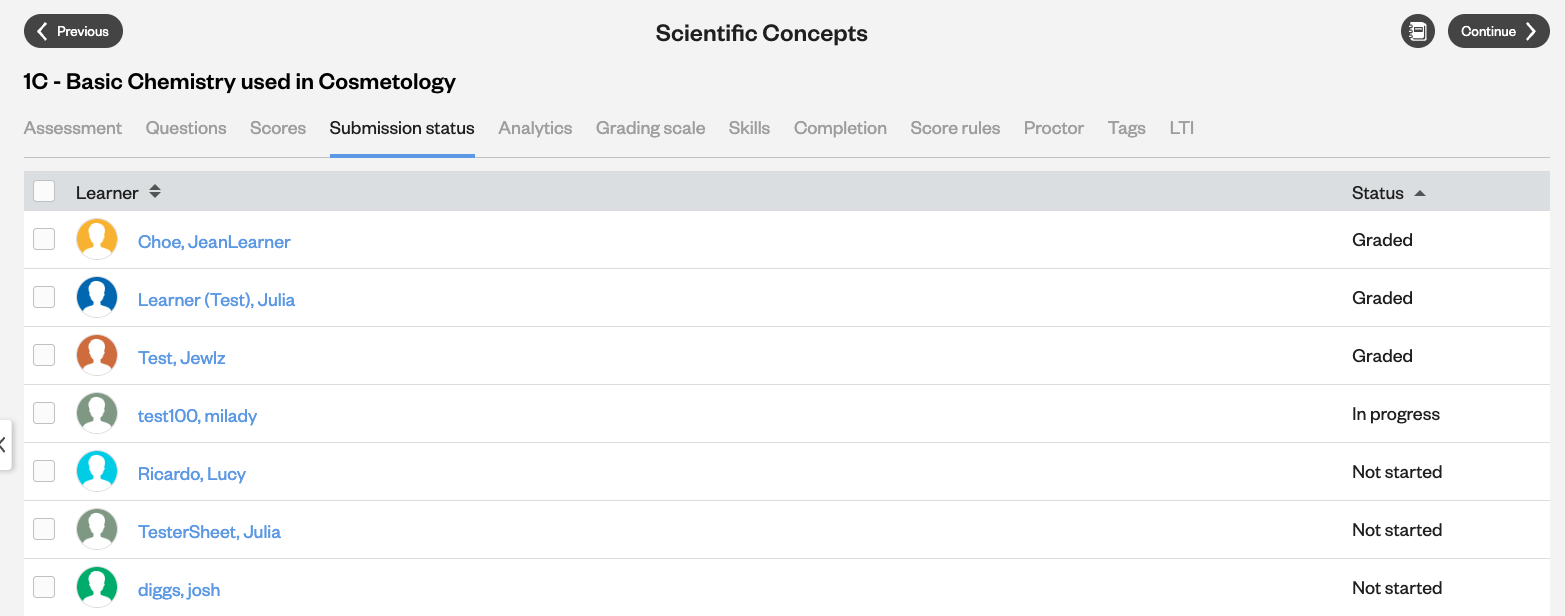This screenshot has height=616, width=1565.
Task: Tick the select-all checkbox in header
Action: point(44,191)
